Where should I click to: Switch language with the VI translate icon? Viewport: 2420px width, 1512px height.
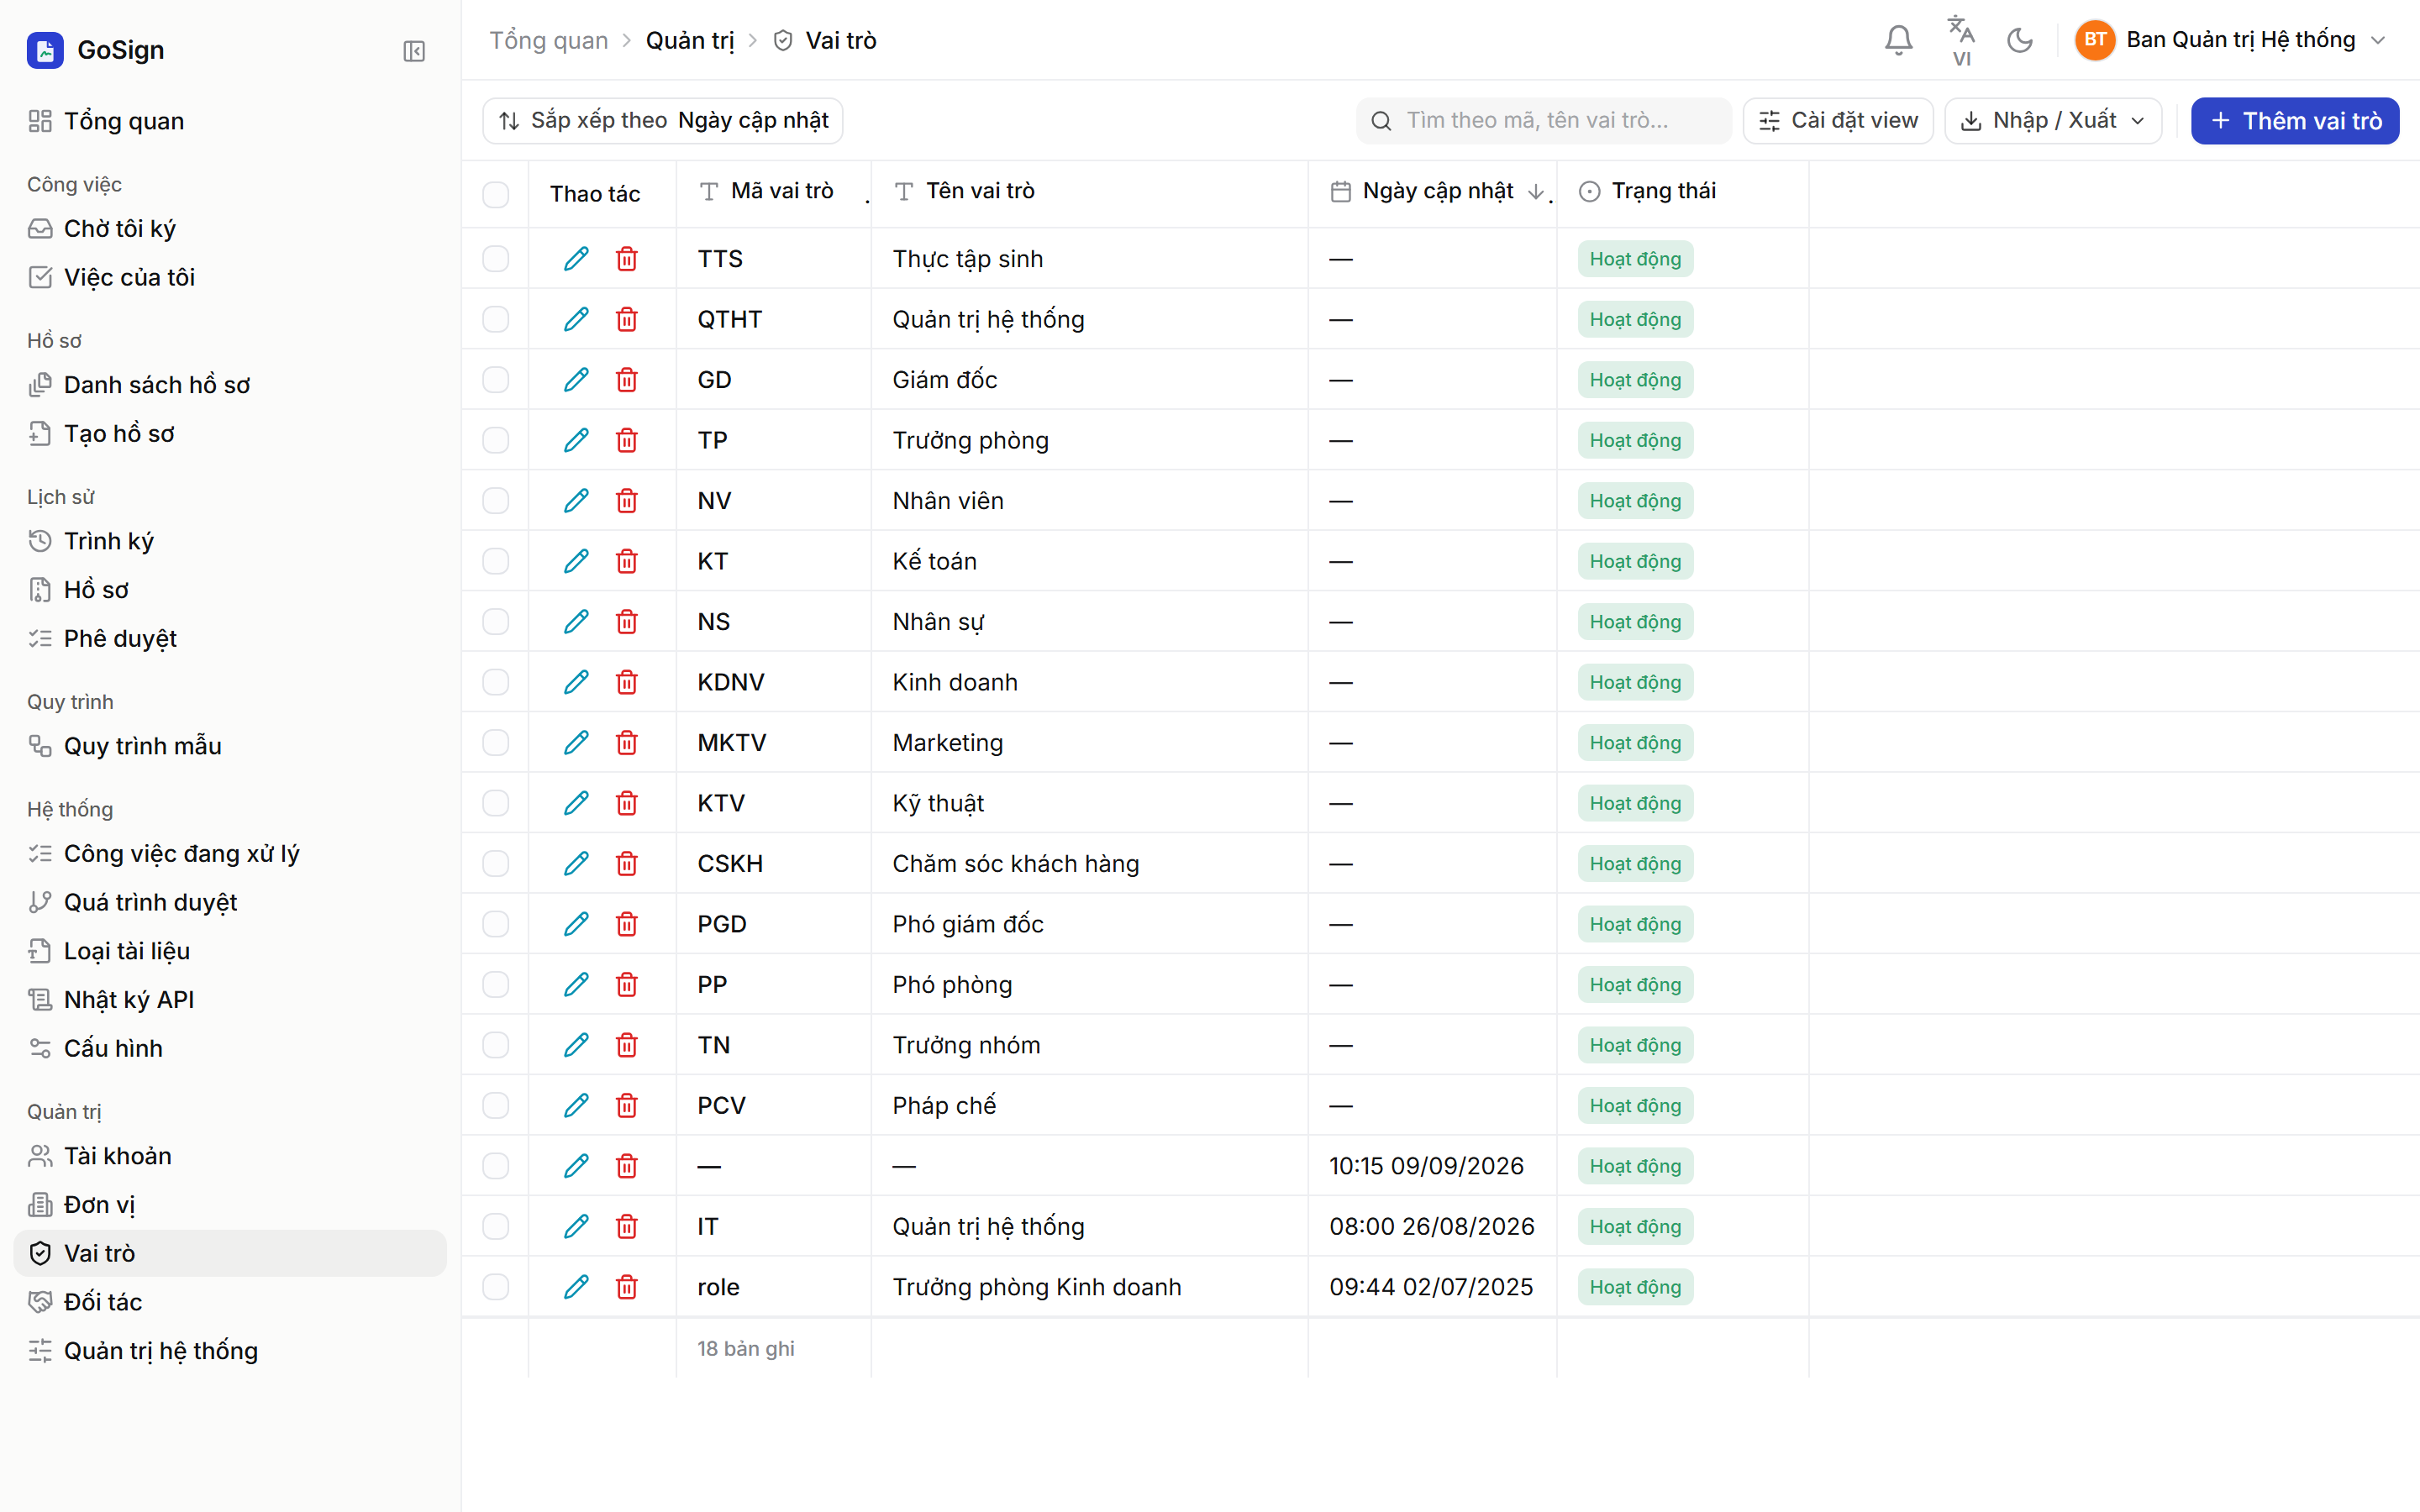[1961, 40]
